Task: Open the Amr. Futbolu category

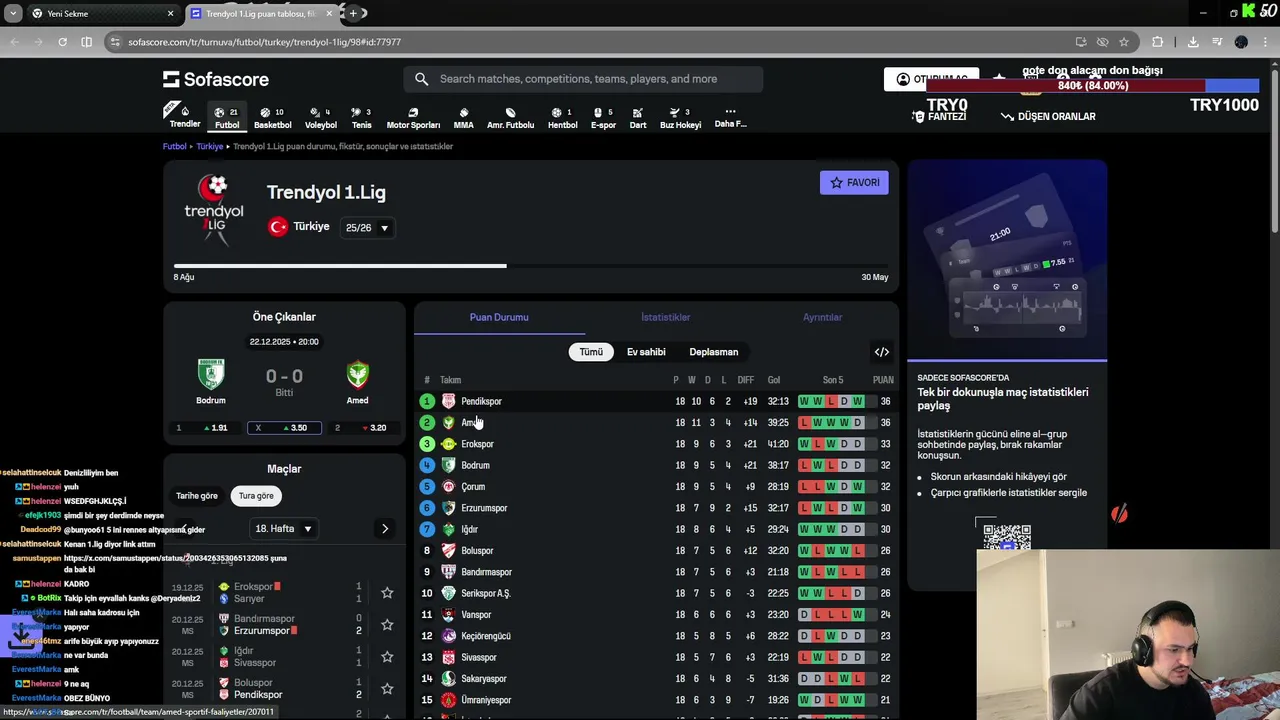Action: pyautogui.click(x=510, y=117)
